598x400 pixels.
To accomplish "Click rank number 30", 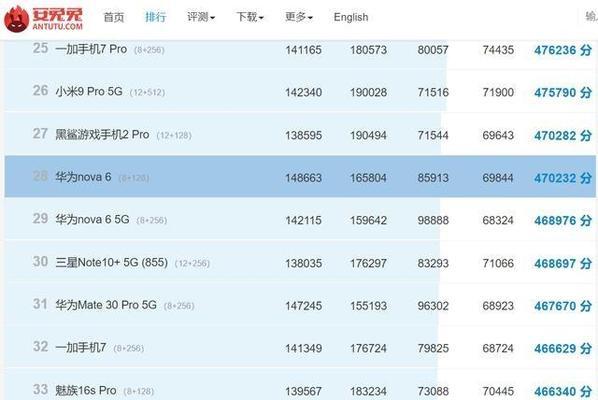I will click(x=40, y=262).
